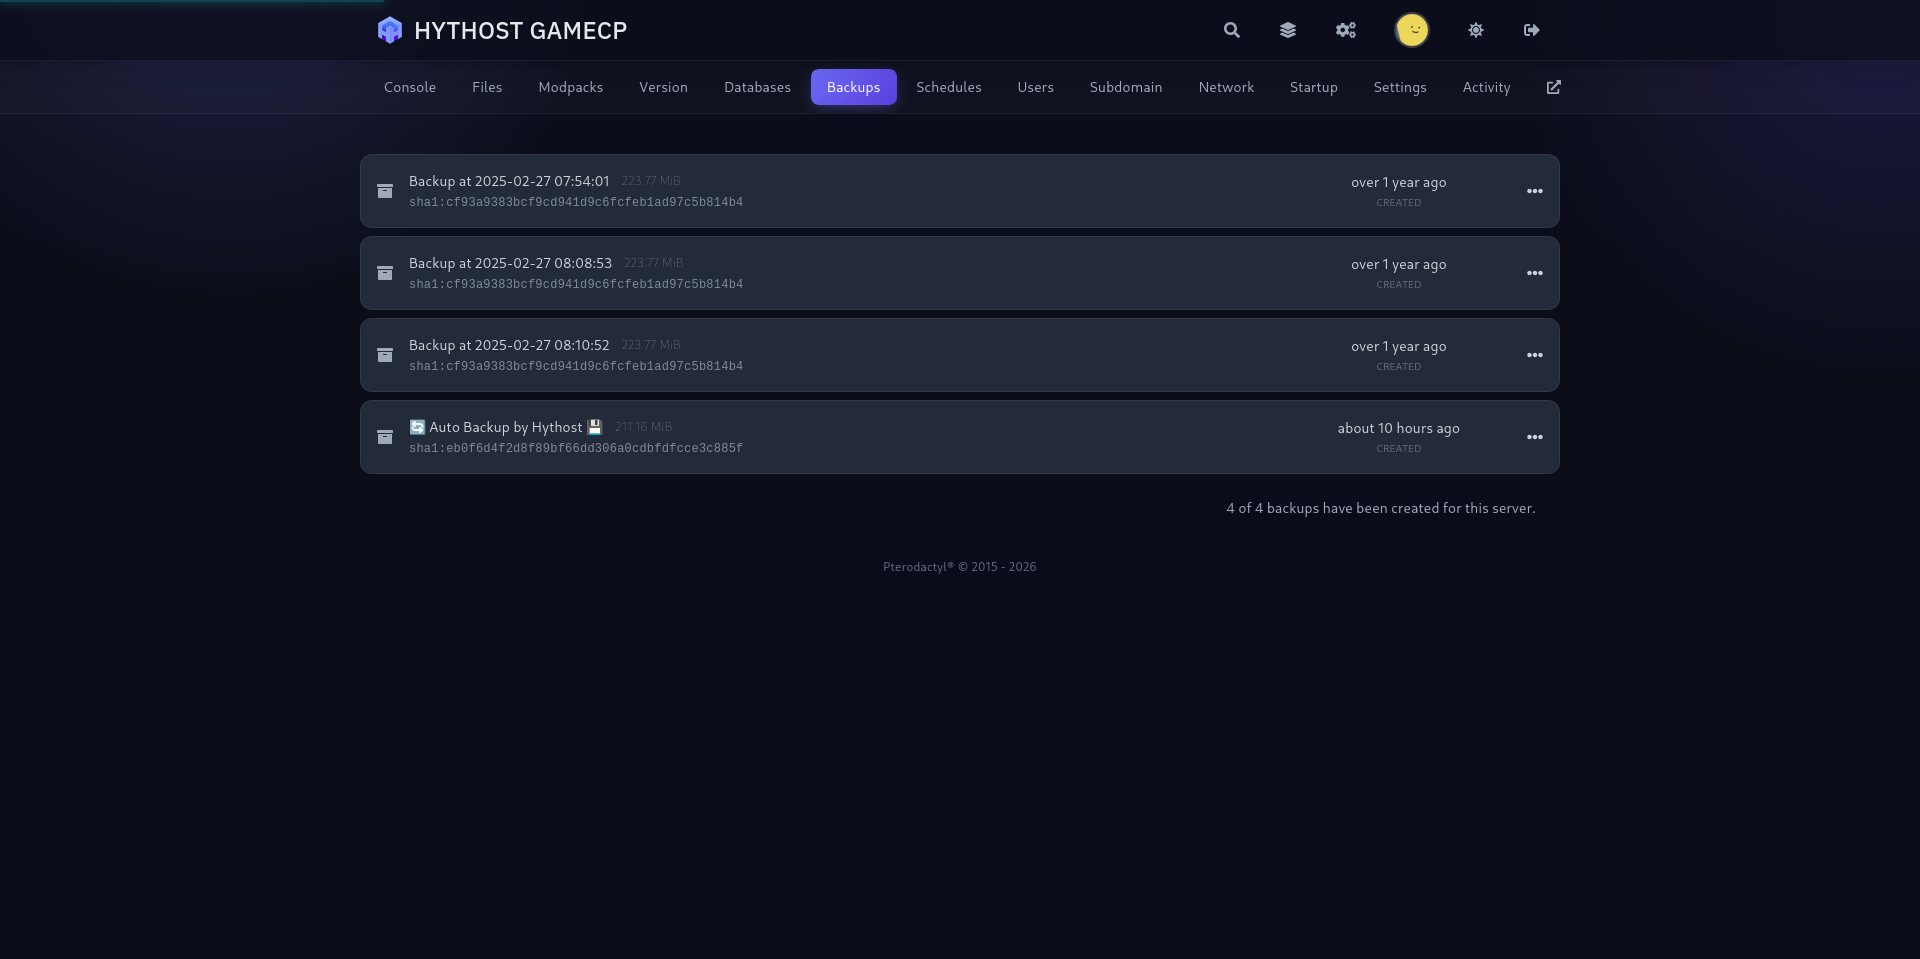Click archive icon of Auto Backup row

(385, 437)
